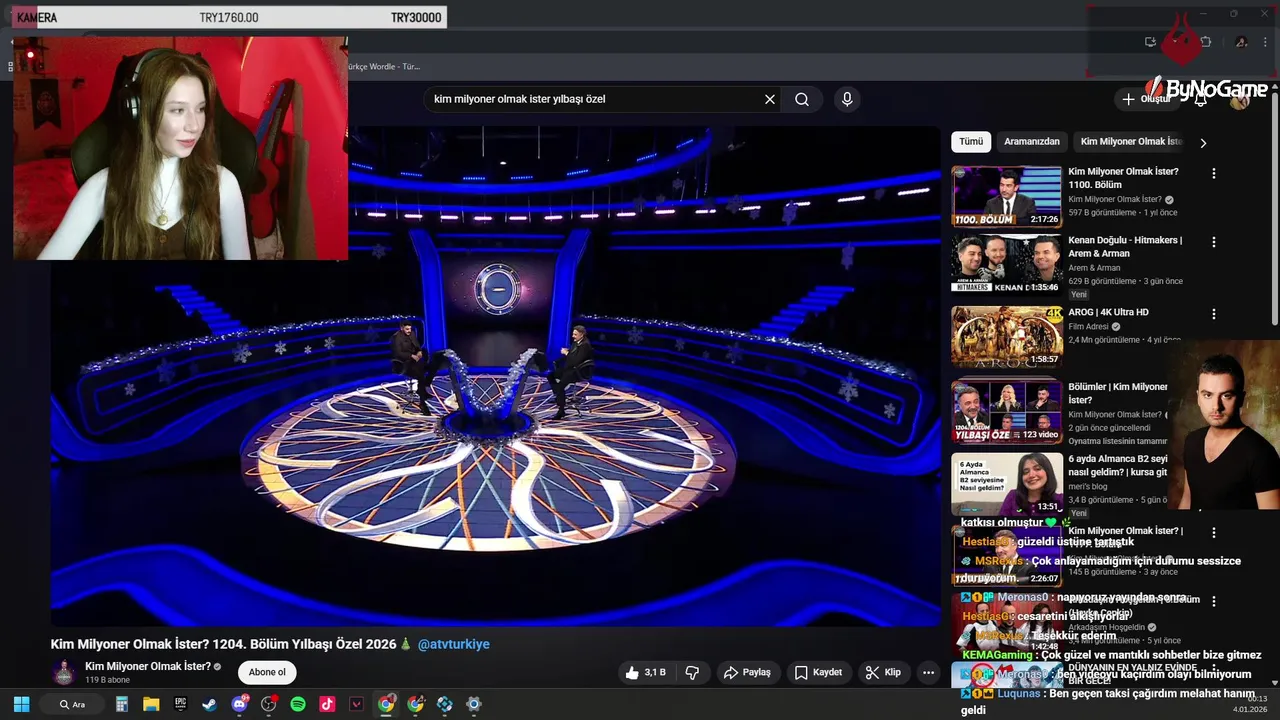Open the gear settings icon on the taskbar
Screen dimensions: 1280x720
point(474,704)
